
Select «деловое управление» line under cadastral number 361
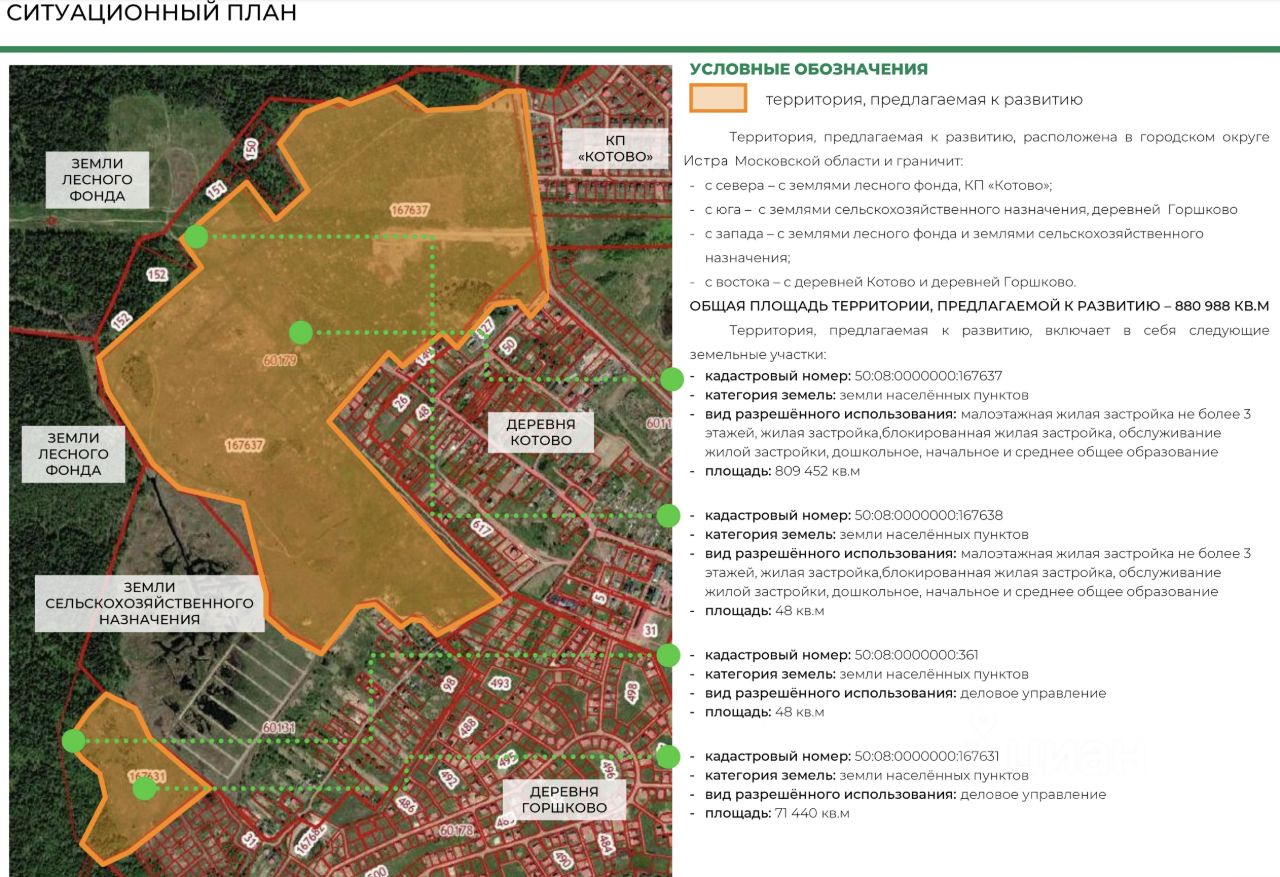click(905, 693)
